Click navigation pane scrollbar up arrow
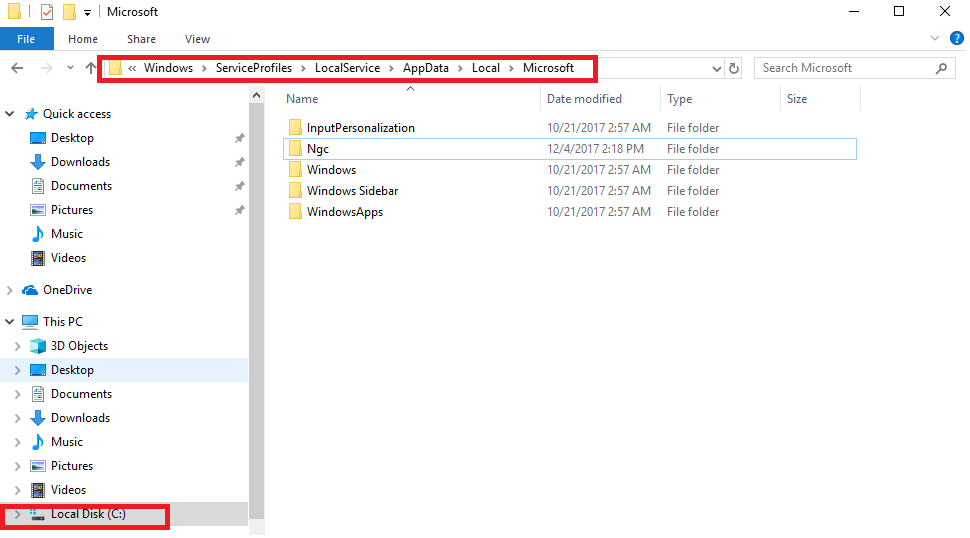The image size is (970, 538). point(257,95)
